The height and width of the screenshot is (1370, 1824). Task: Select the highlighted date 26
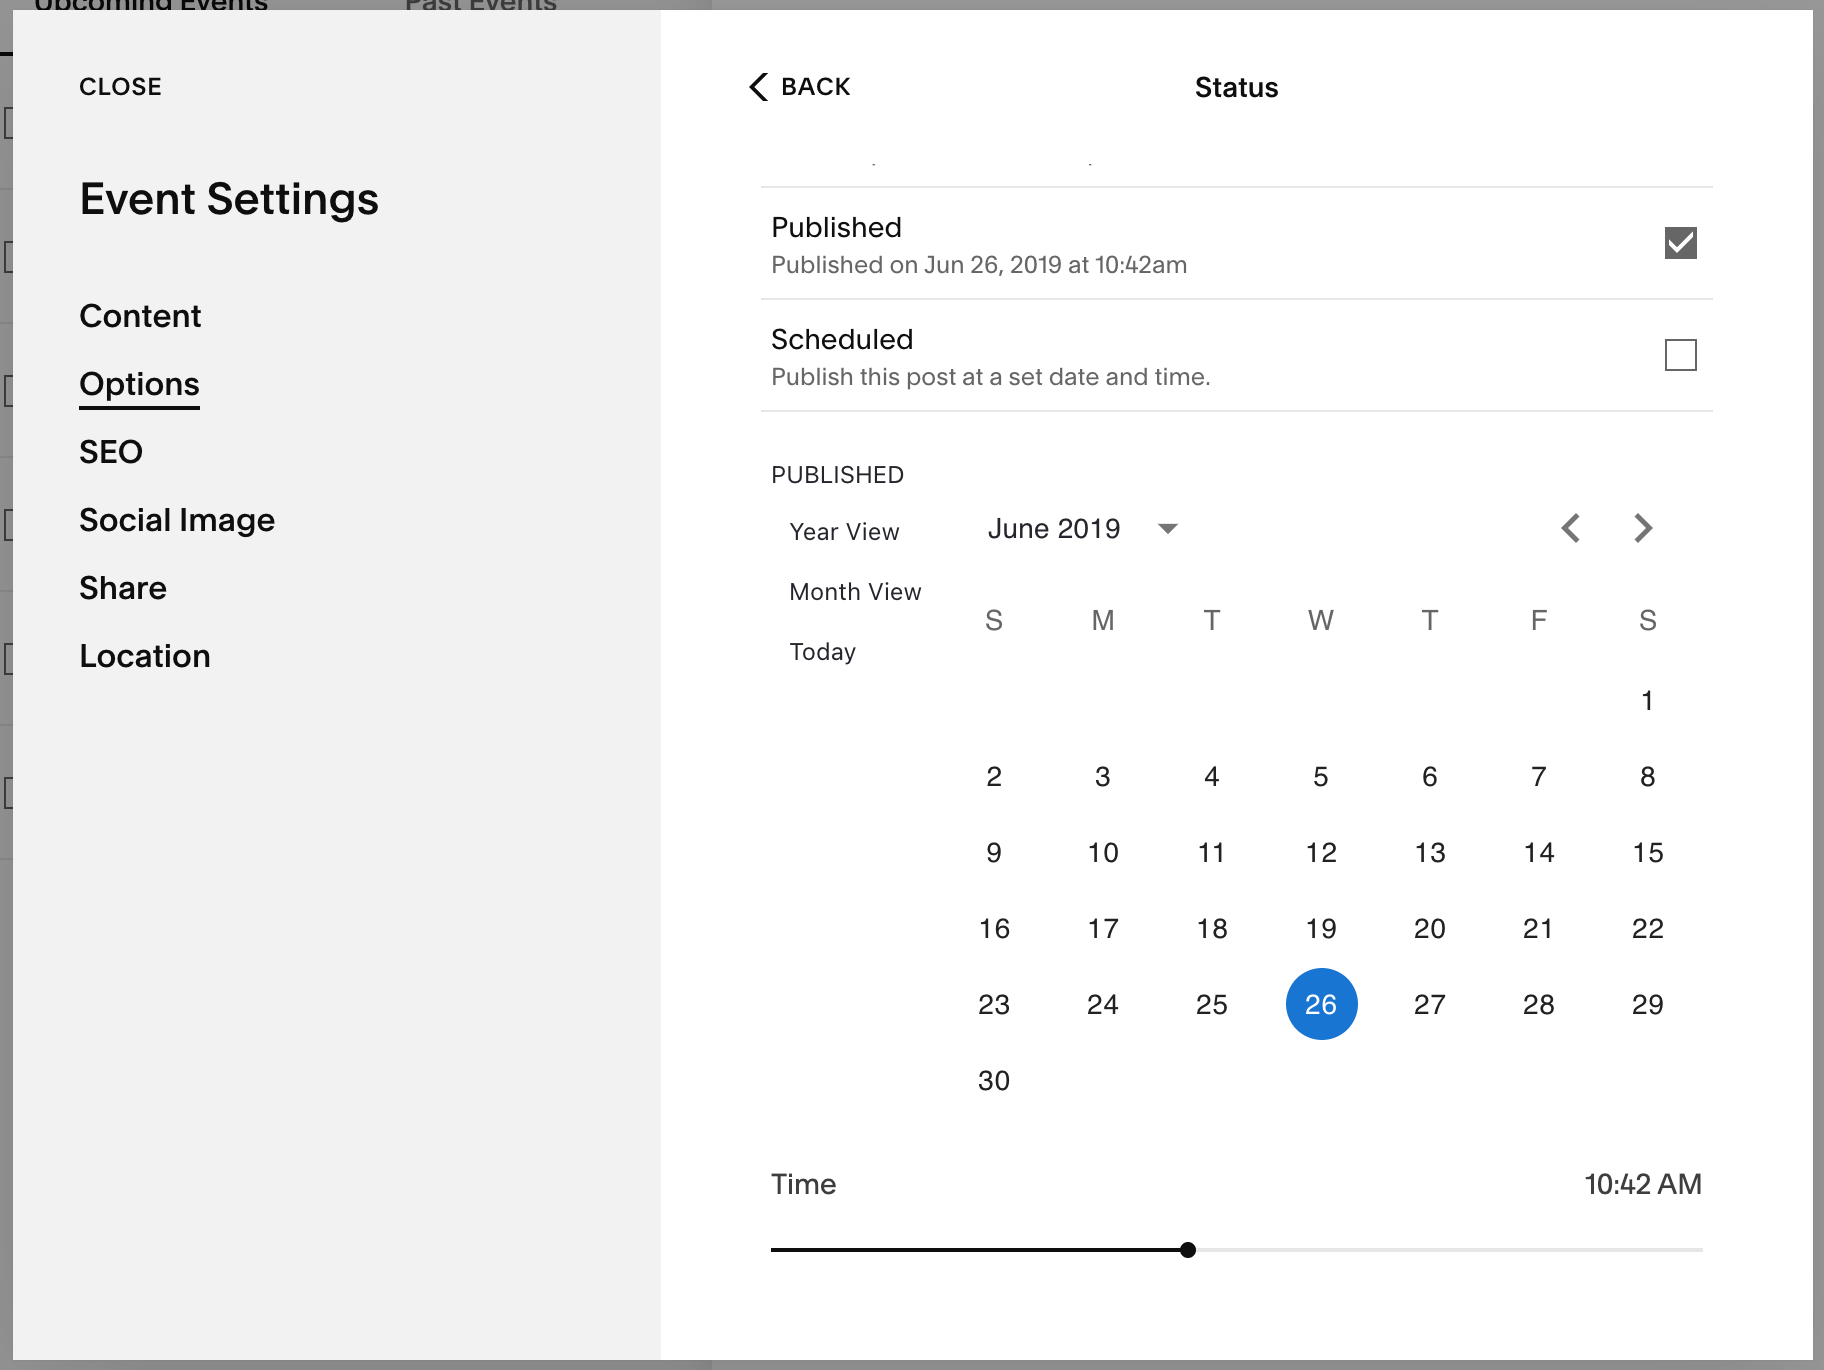coord(1321,1004)
